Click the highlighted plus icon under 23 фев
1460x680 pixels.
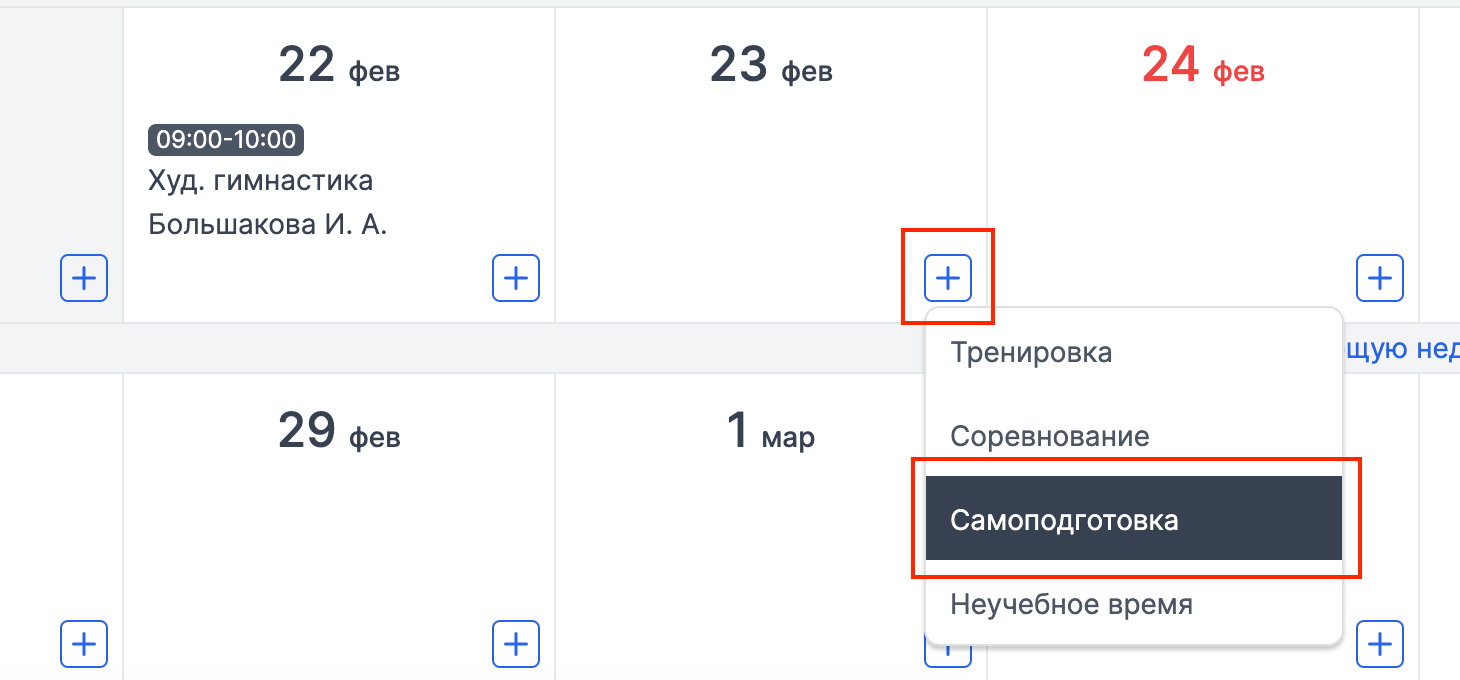(x=948, y=278)
